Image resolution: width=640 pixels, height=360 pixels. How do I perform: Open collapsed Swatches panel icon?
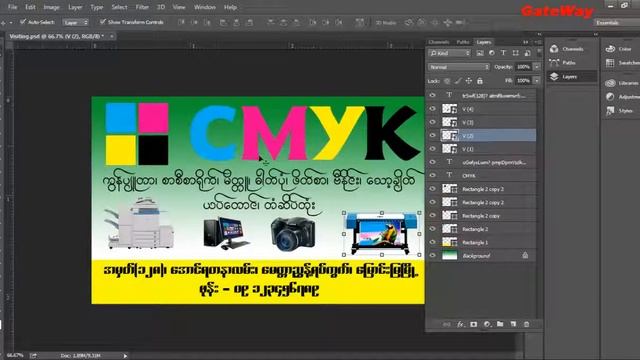[610, 63]
